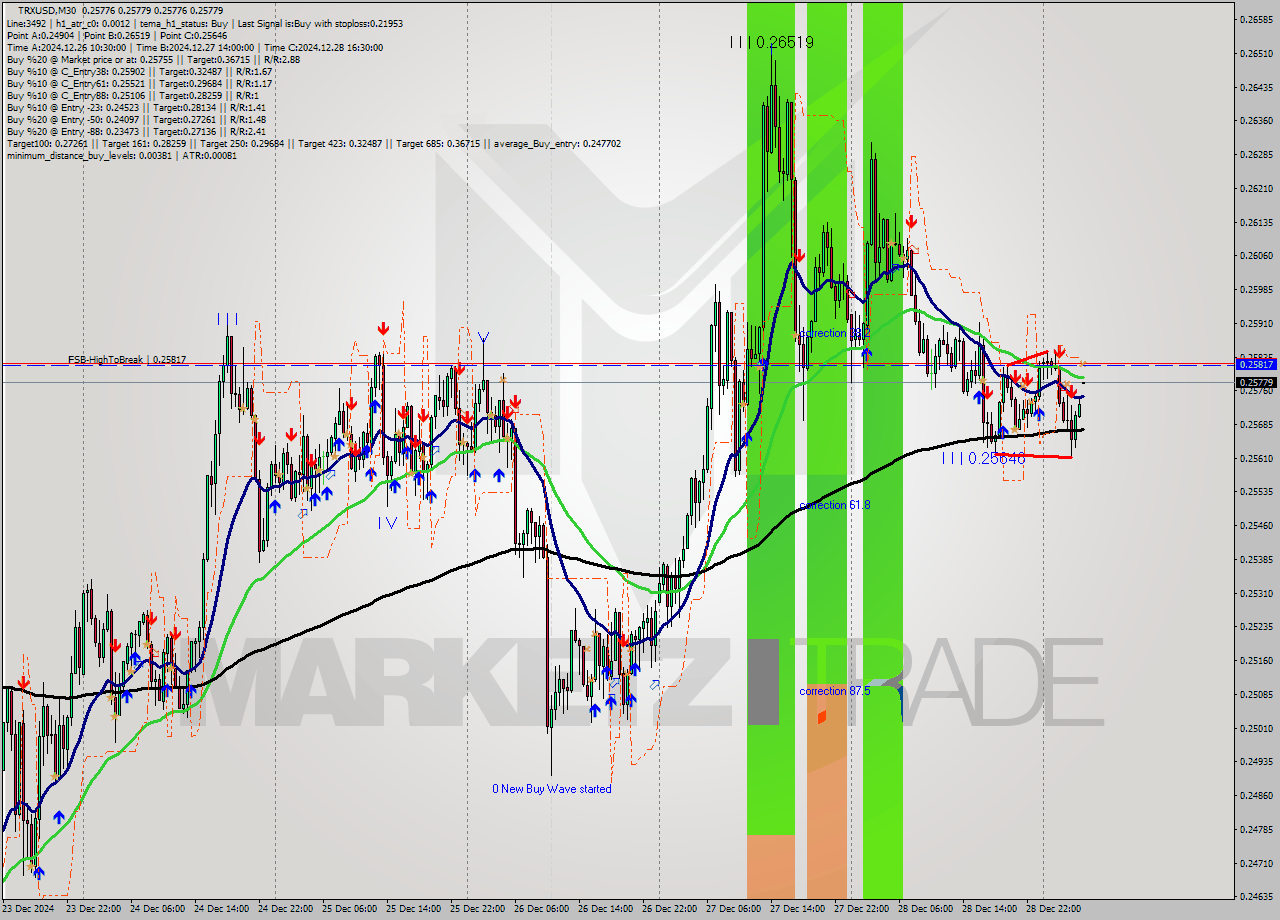Click the black 0.25779 current price tag
The height and width of the screenshot is (920, 1280).
click(x=1257, y=382)
